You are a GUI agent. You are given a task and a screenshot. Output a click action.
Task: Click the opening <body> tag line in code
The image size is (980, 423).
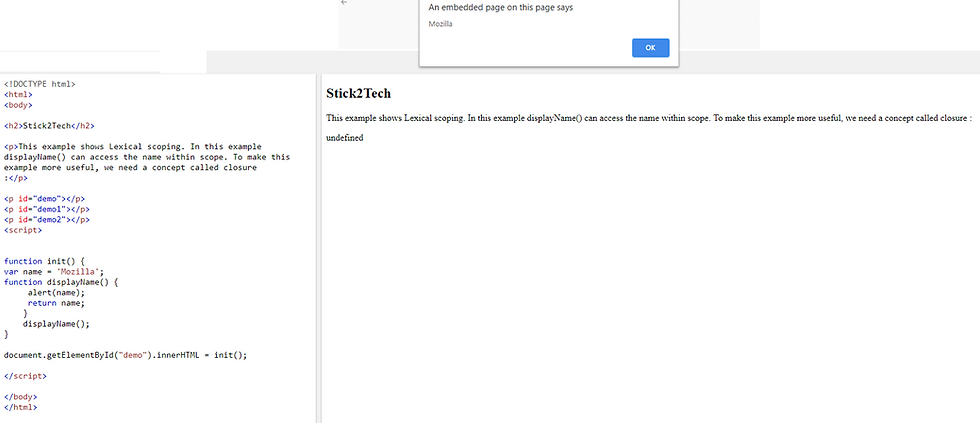[x=18, y=105]
